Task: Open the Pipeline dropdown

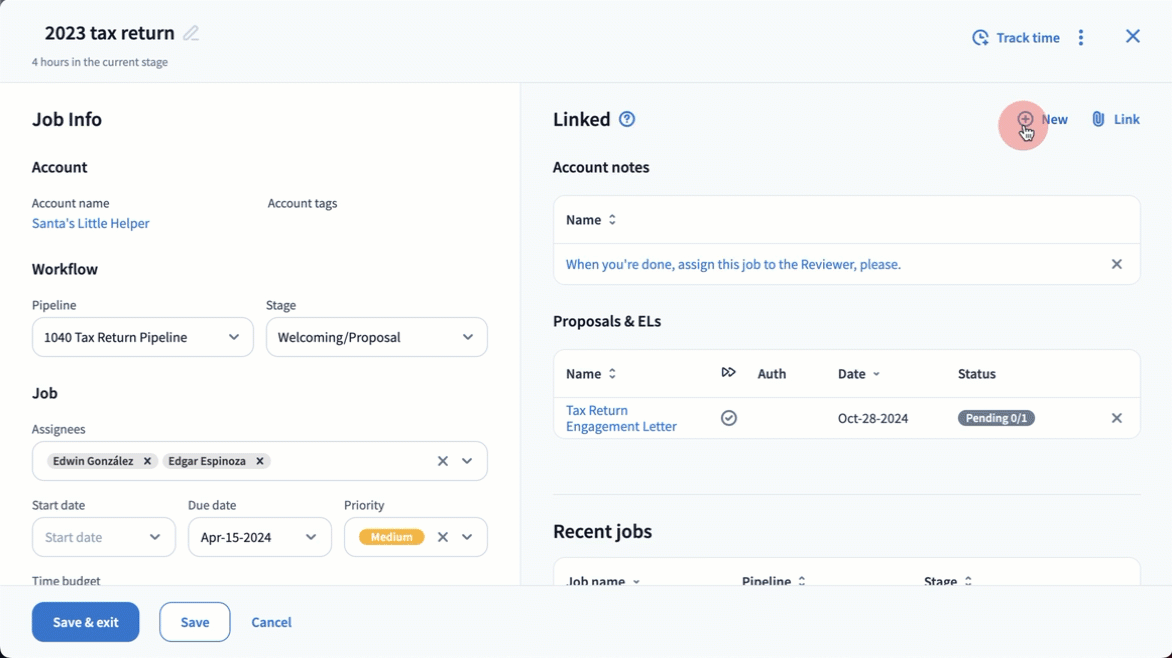Action: click(142, 337)
